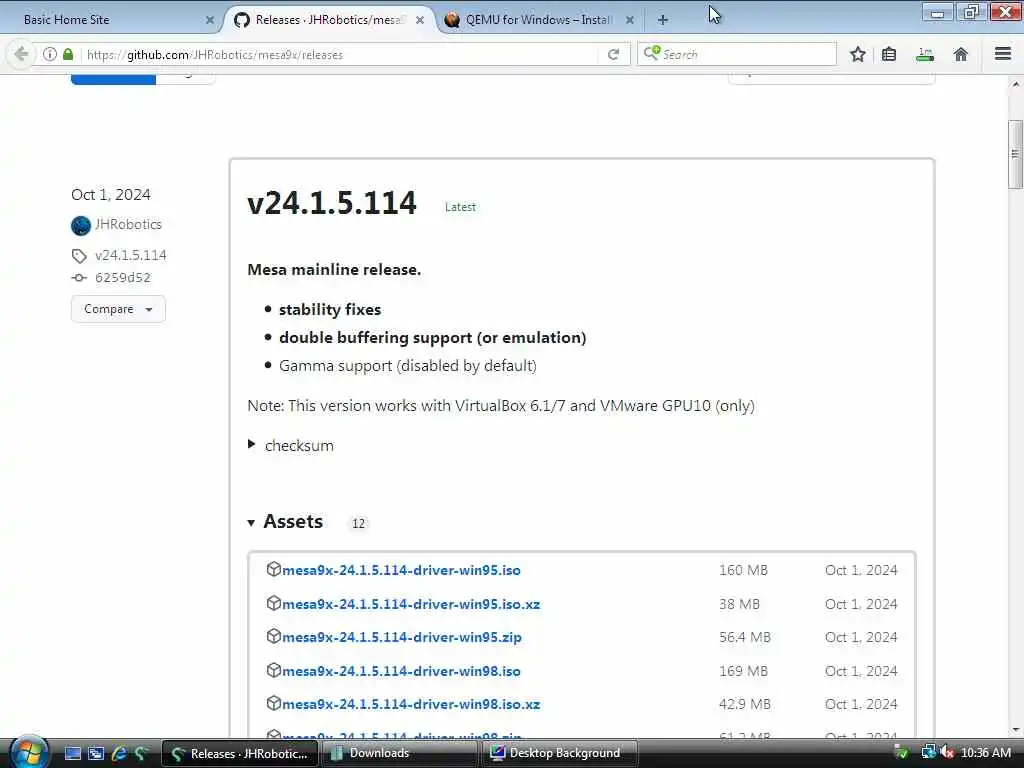
Task: Go back using the browser back arrow
Action: click(x=21, y=54)
